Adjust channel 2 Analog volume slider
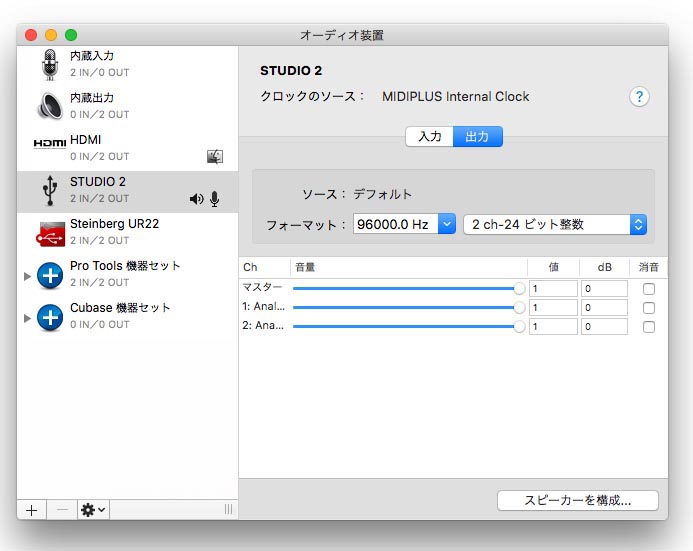The width and height of the screenshot is (693, 551). coord(409,327)
